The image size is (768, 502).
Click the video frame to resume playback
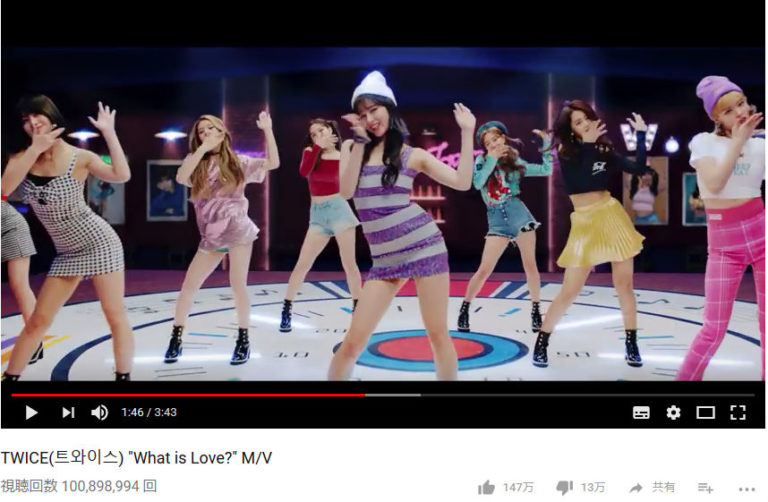(x=383, y=213)
